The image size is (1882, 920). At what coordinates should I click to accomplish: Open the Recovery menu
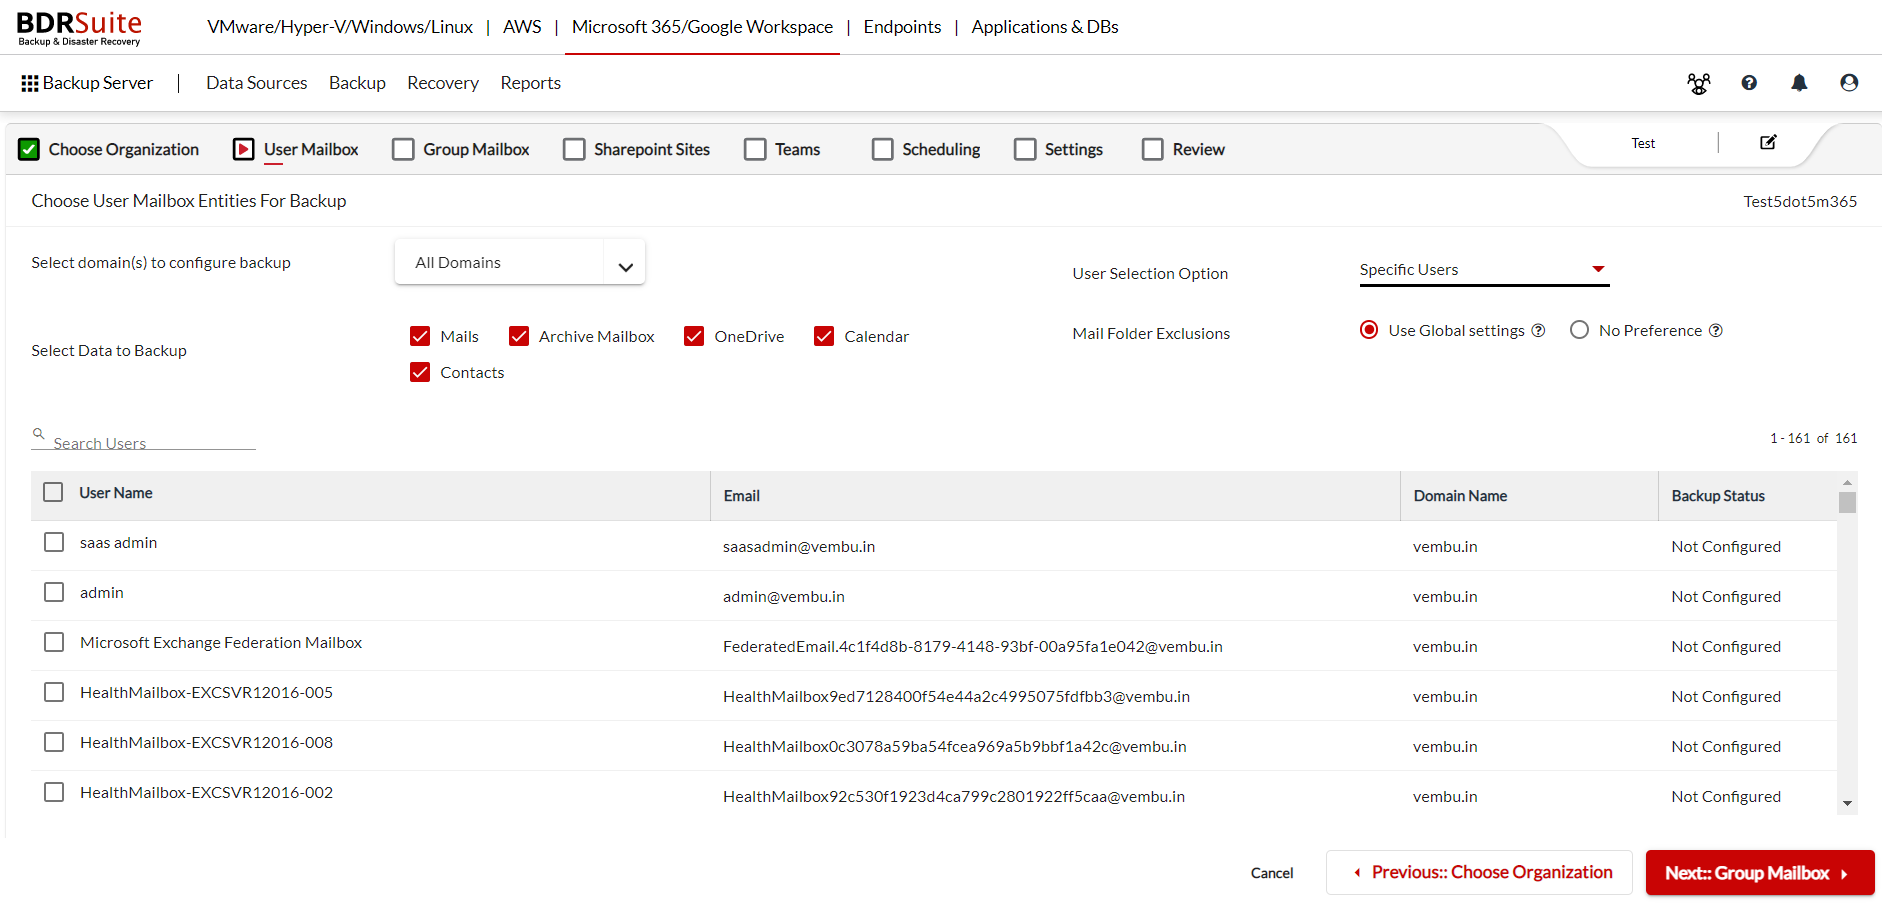click(443, 83)
